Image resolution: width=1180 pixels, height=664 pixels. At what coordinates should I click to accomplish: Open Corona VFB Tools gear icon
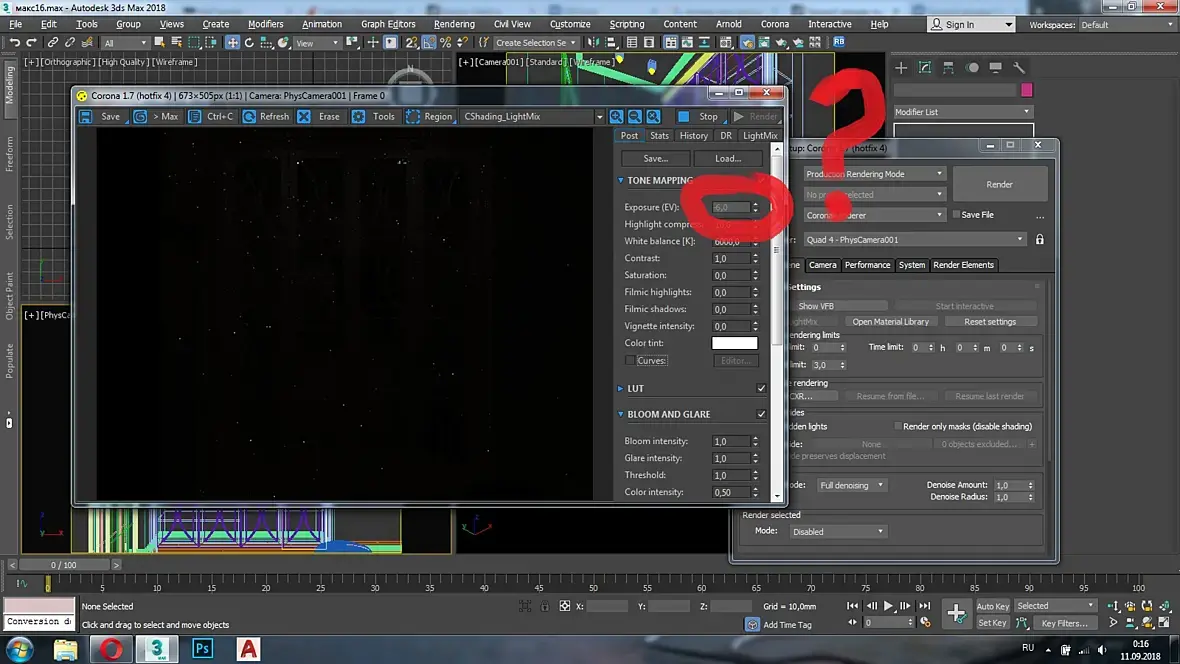(358, 117)
